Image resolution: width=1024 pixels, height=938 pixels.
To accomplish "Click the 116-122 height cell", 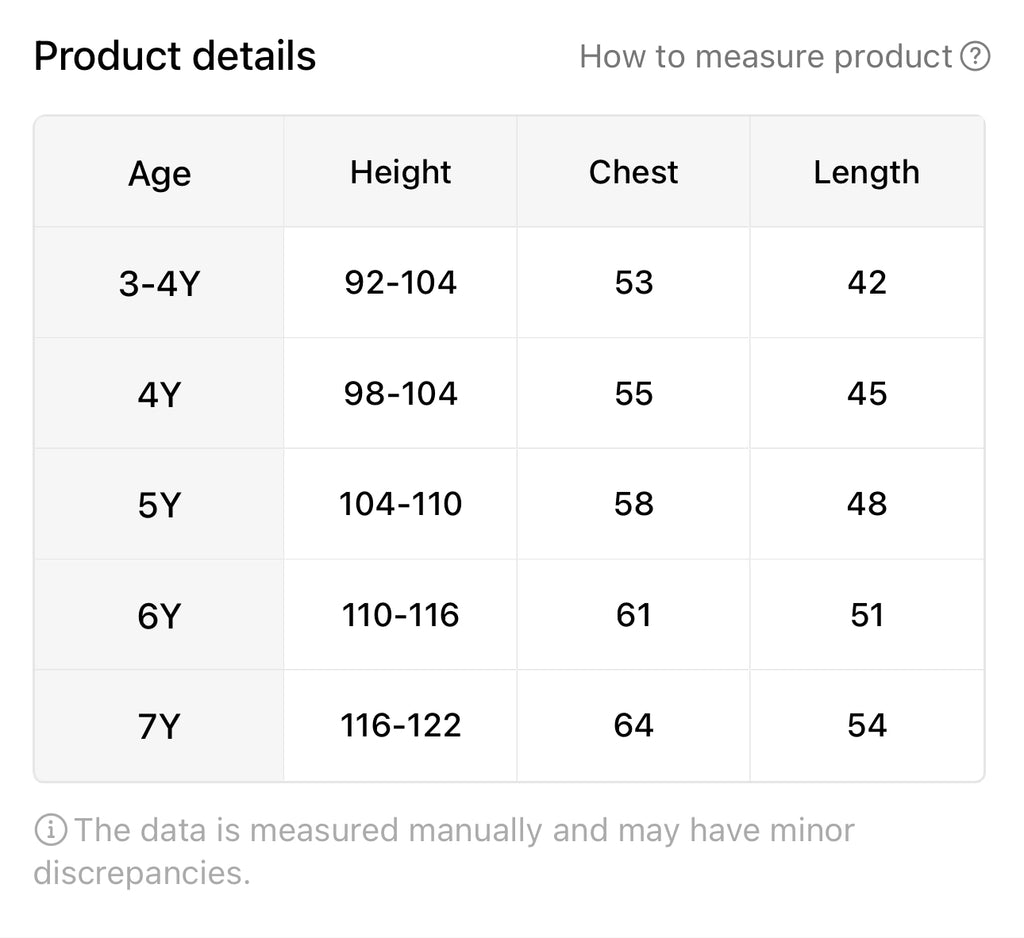I will (400, 726).
